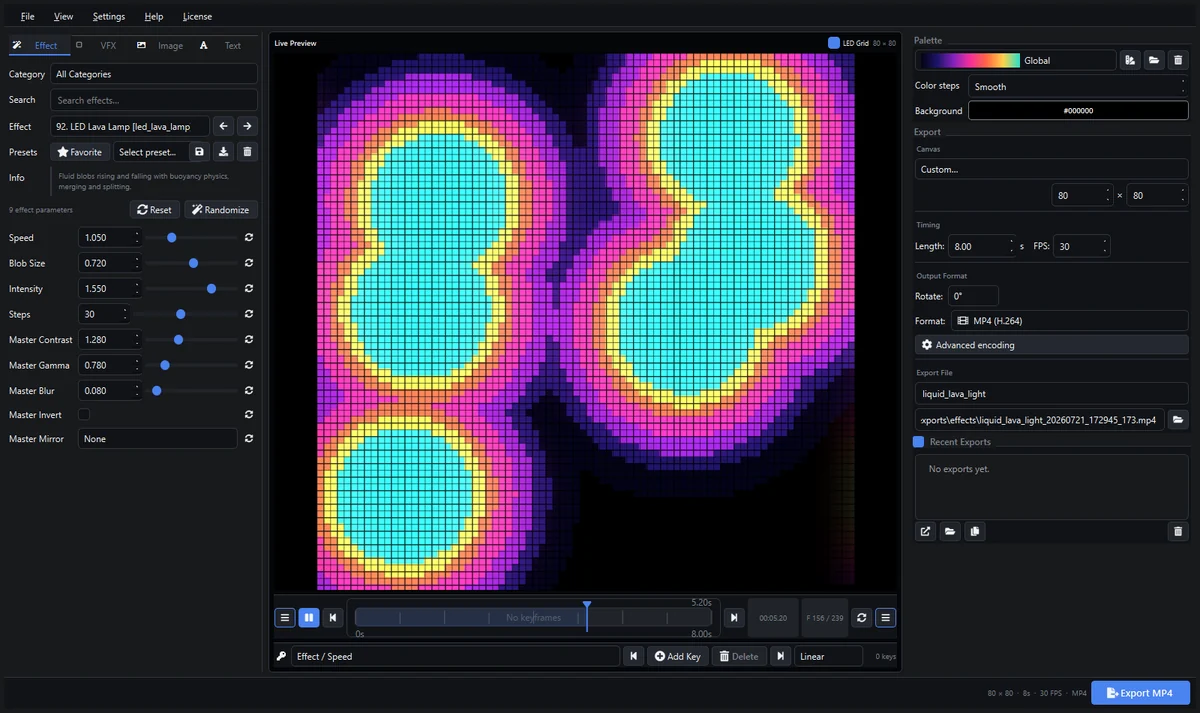Open the Background color swatch

[x=1078, y=111]
